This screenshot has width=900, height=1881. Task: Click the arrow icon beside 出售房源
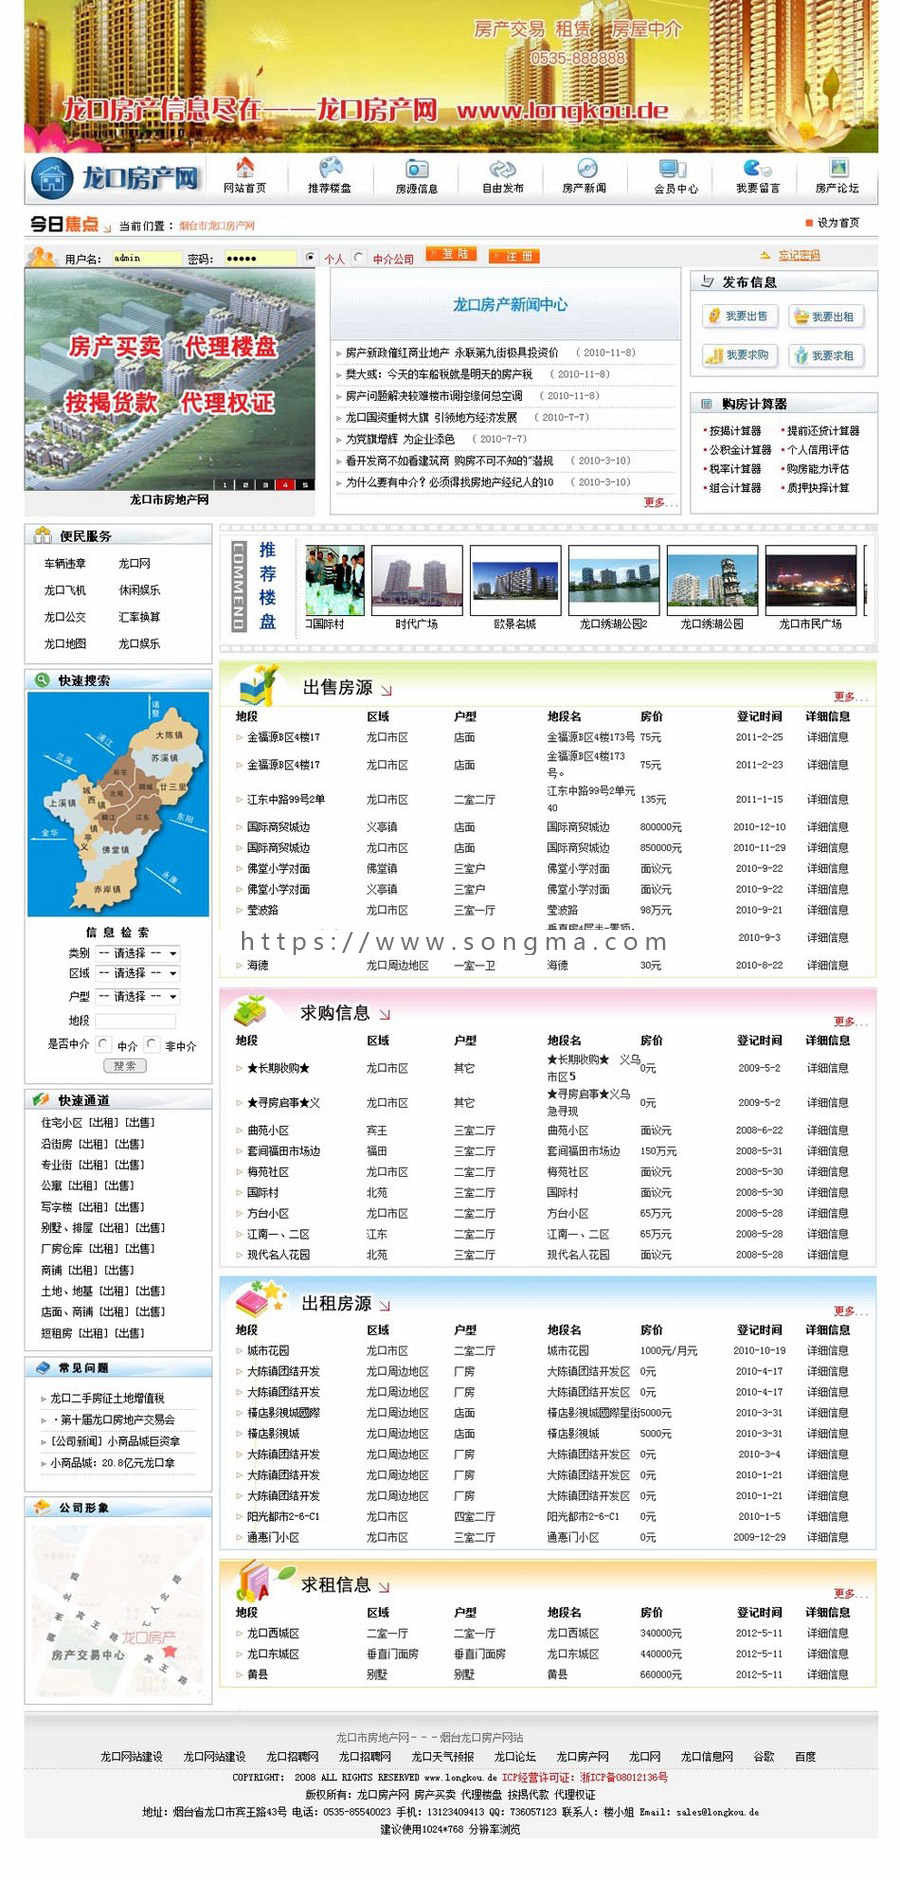[x=386, y=690]
